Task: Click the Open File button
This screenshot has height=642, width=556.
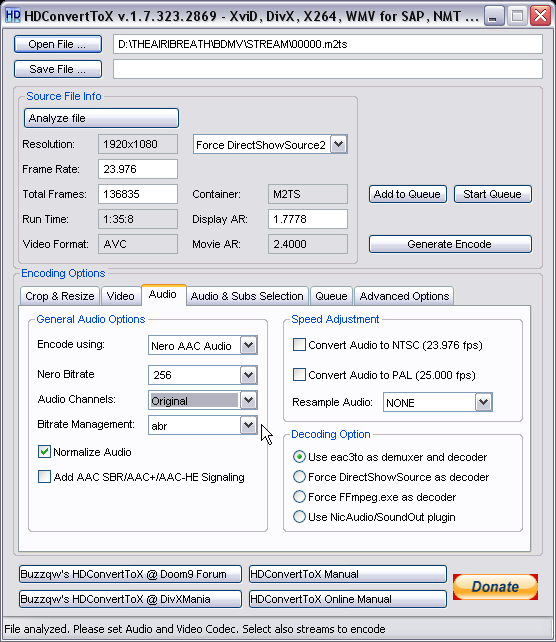Action: tap(58, 44)
